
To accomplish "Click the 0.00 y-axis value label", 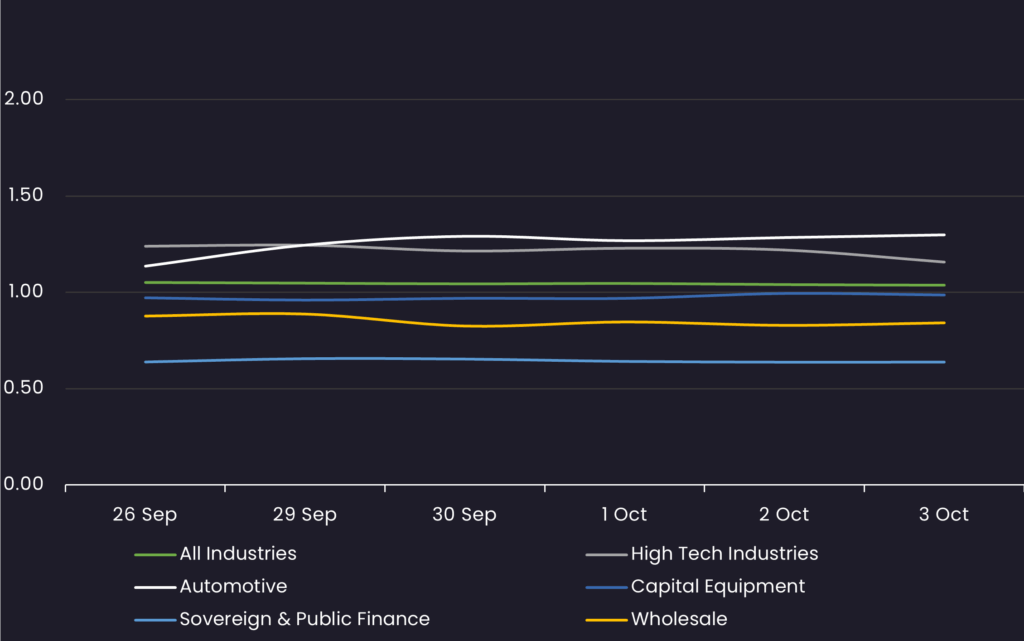I will [24, 484].
